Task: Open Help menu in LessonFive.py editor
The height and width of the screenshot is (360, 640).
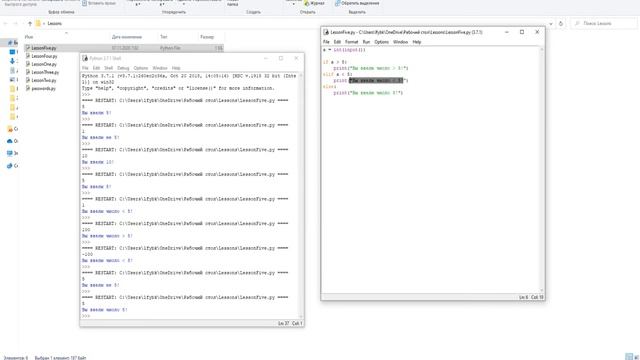Action: coord(416,42)
